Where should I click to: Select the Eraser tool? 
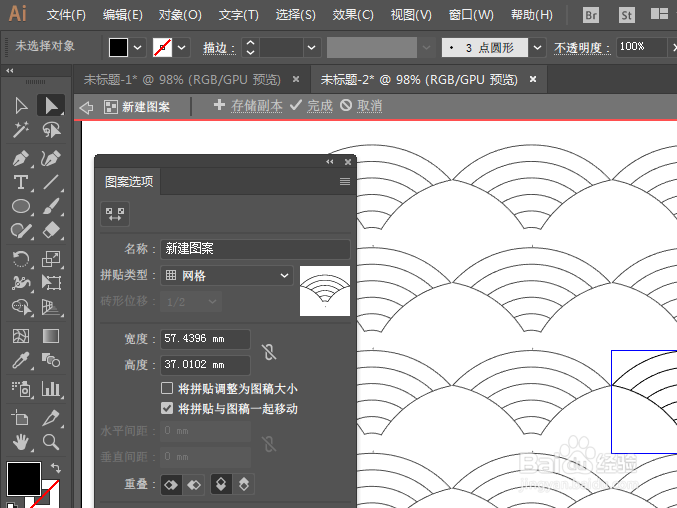(x=51, y=230)
